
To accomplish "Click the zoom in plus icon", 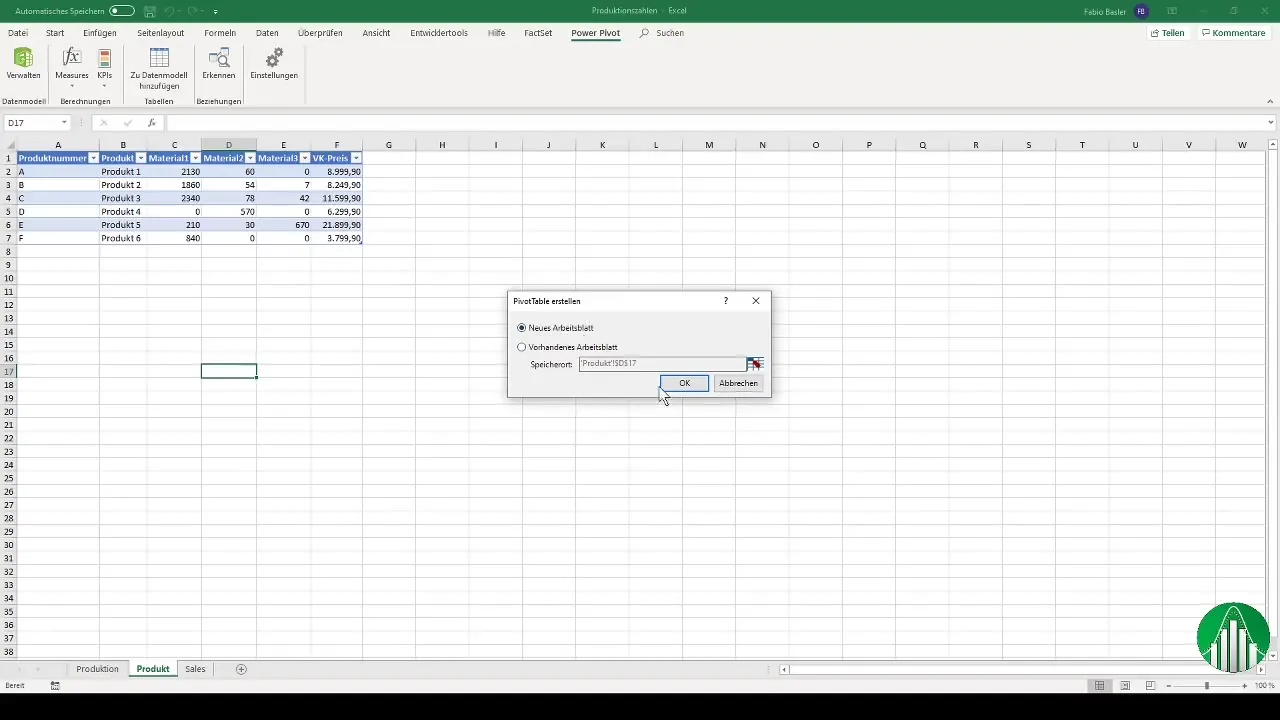I will [1245, 686].
